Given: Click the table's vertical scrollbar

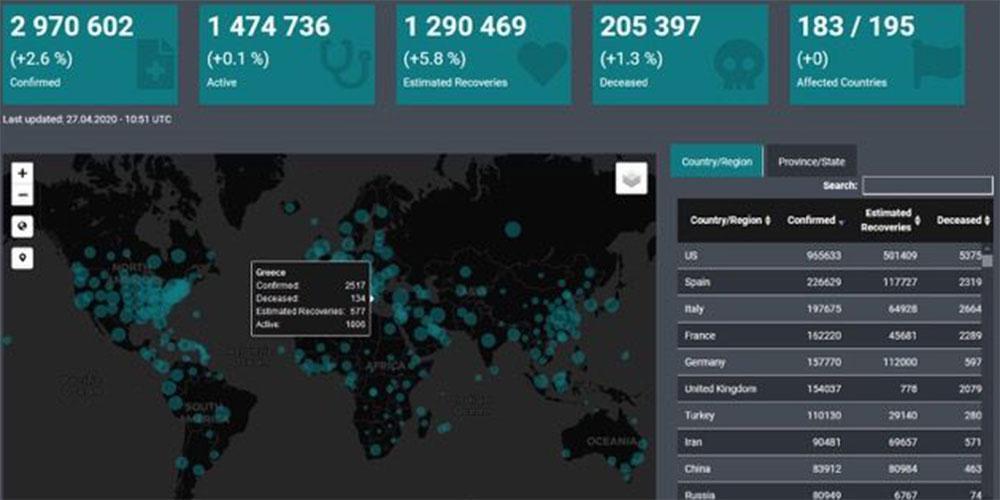Looking at the screenshot, I should tap(988, 262).
